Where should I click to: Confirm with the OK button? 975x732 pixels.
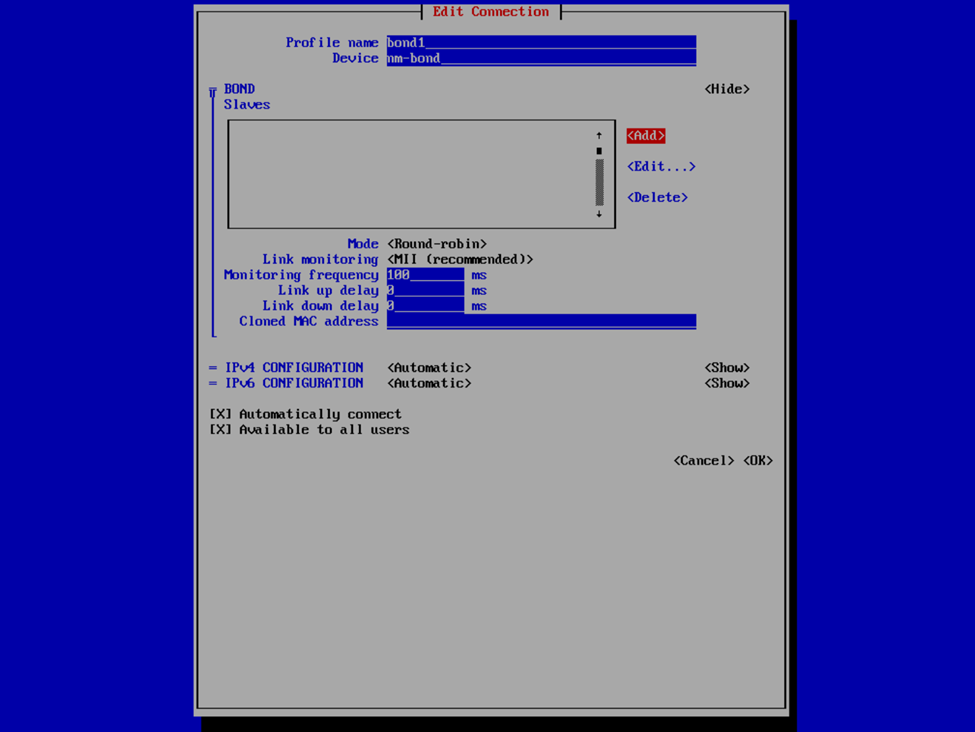pyautogui.click(x=758, y=461)
